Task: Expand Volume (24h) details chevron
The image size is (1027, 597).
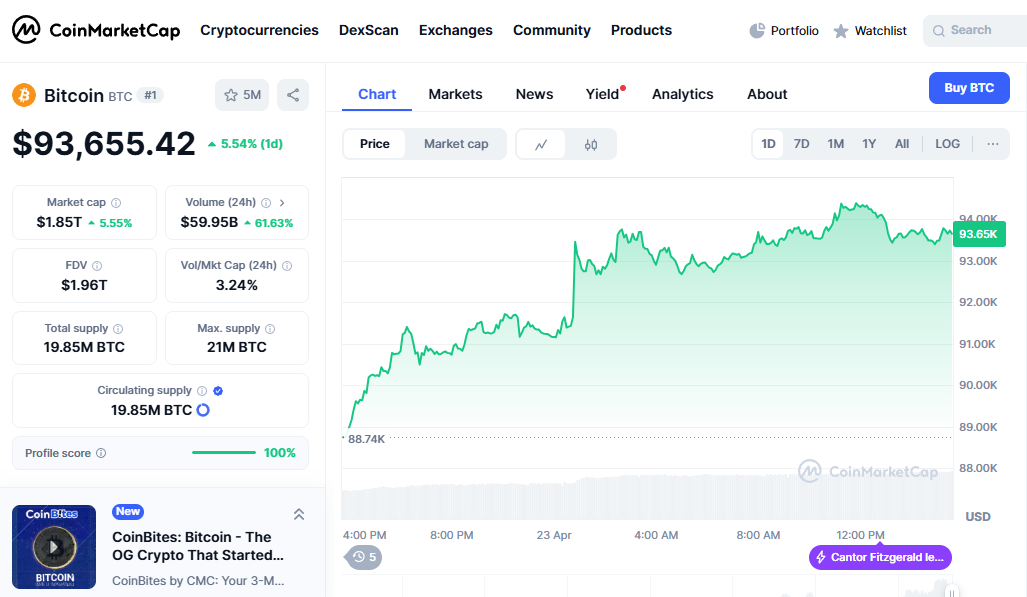Action: pyautogui.click(x=282, y=203)
